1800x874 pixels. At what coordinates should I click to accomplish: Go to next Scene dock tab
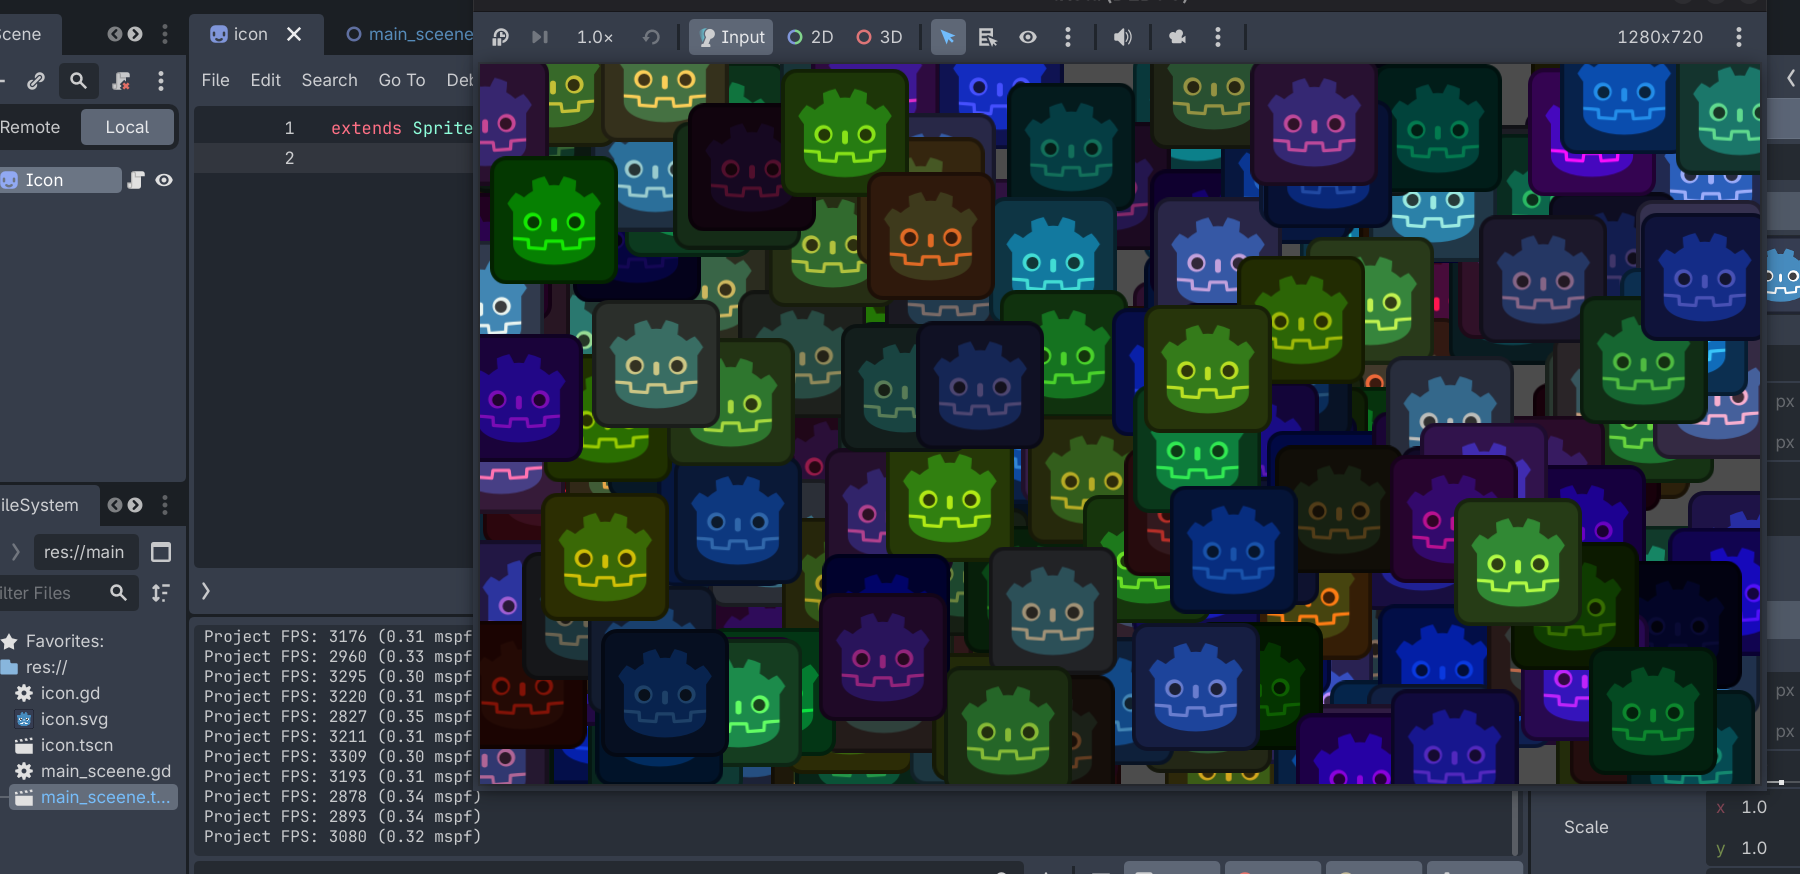(135, 34)
